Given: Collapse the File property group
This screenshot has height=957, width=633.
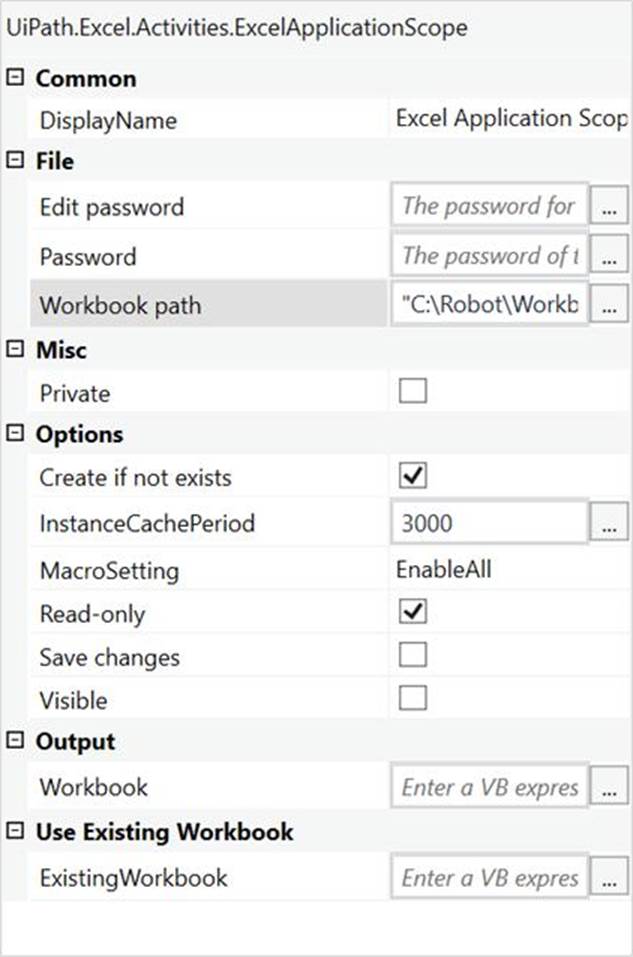Looking at the screenshot, I should (x=14, y=161).
